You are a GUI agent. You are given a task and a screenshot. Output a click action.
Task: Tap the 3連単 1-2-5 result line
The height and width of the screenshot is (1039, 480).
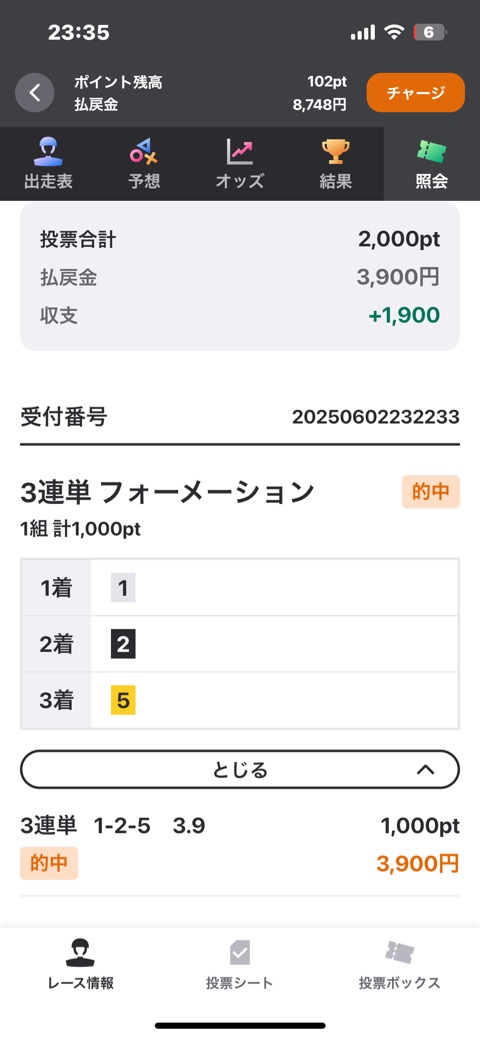[113, 826]
